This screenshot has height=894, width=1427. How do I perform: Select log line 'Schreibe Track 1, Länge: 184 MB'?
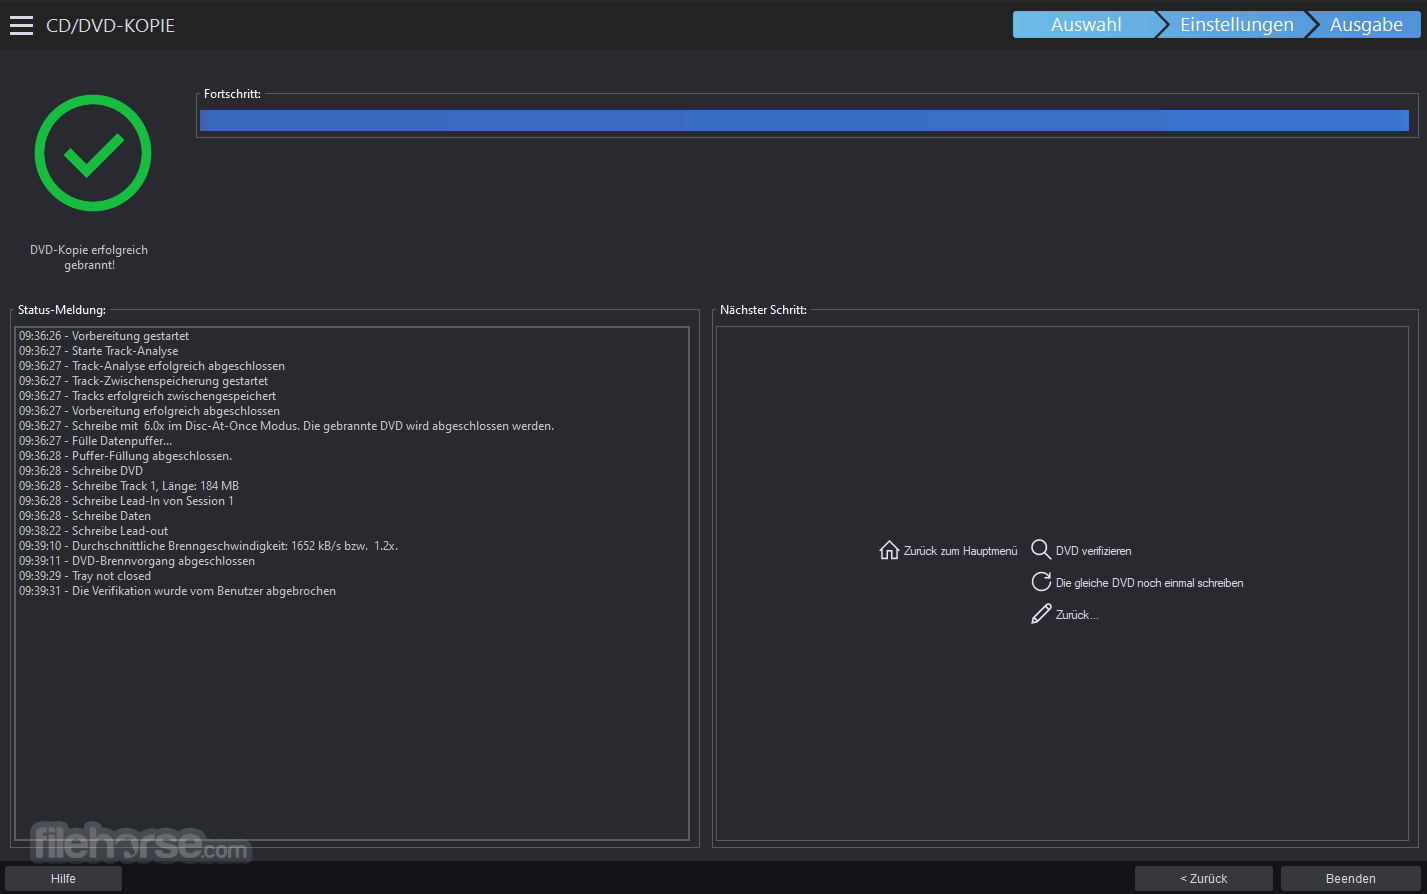(x=129, y=486)
